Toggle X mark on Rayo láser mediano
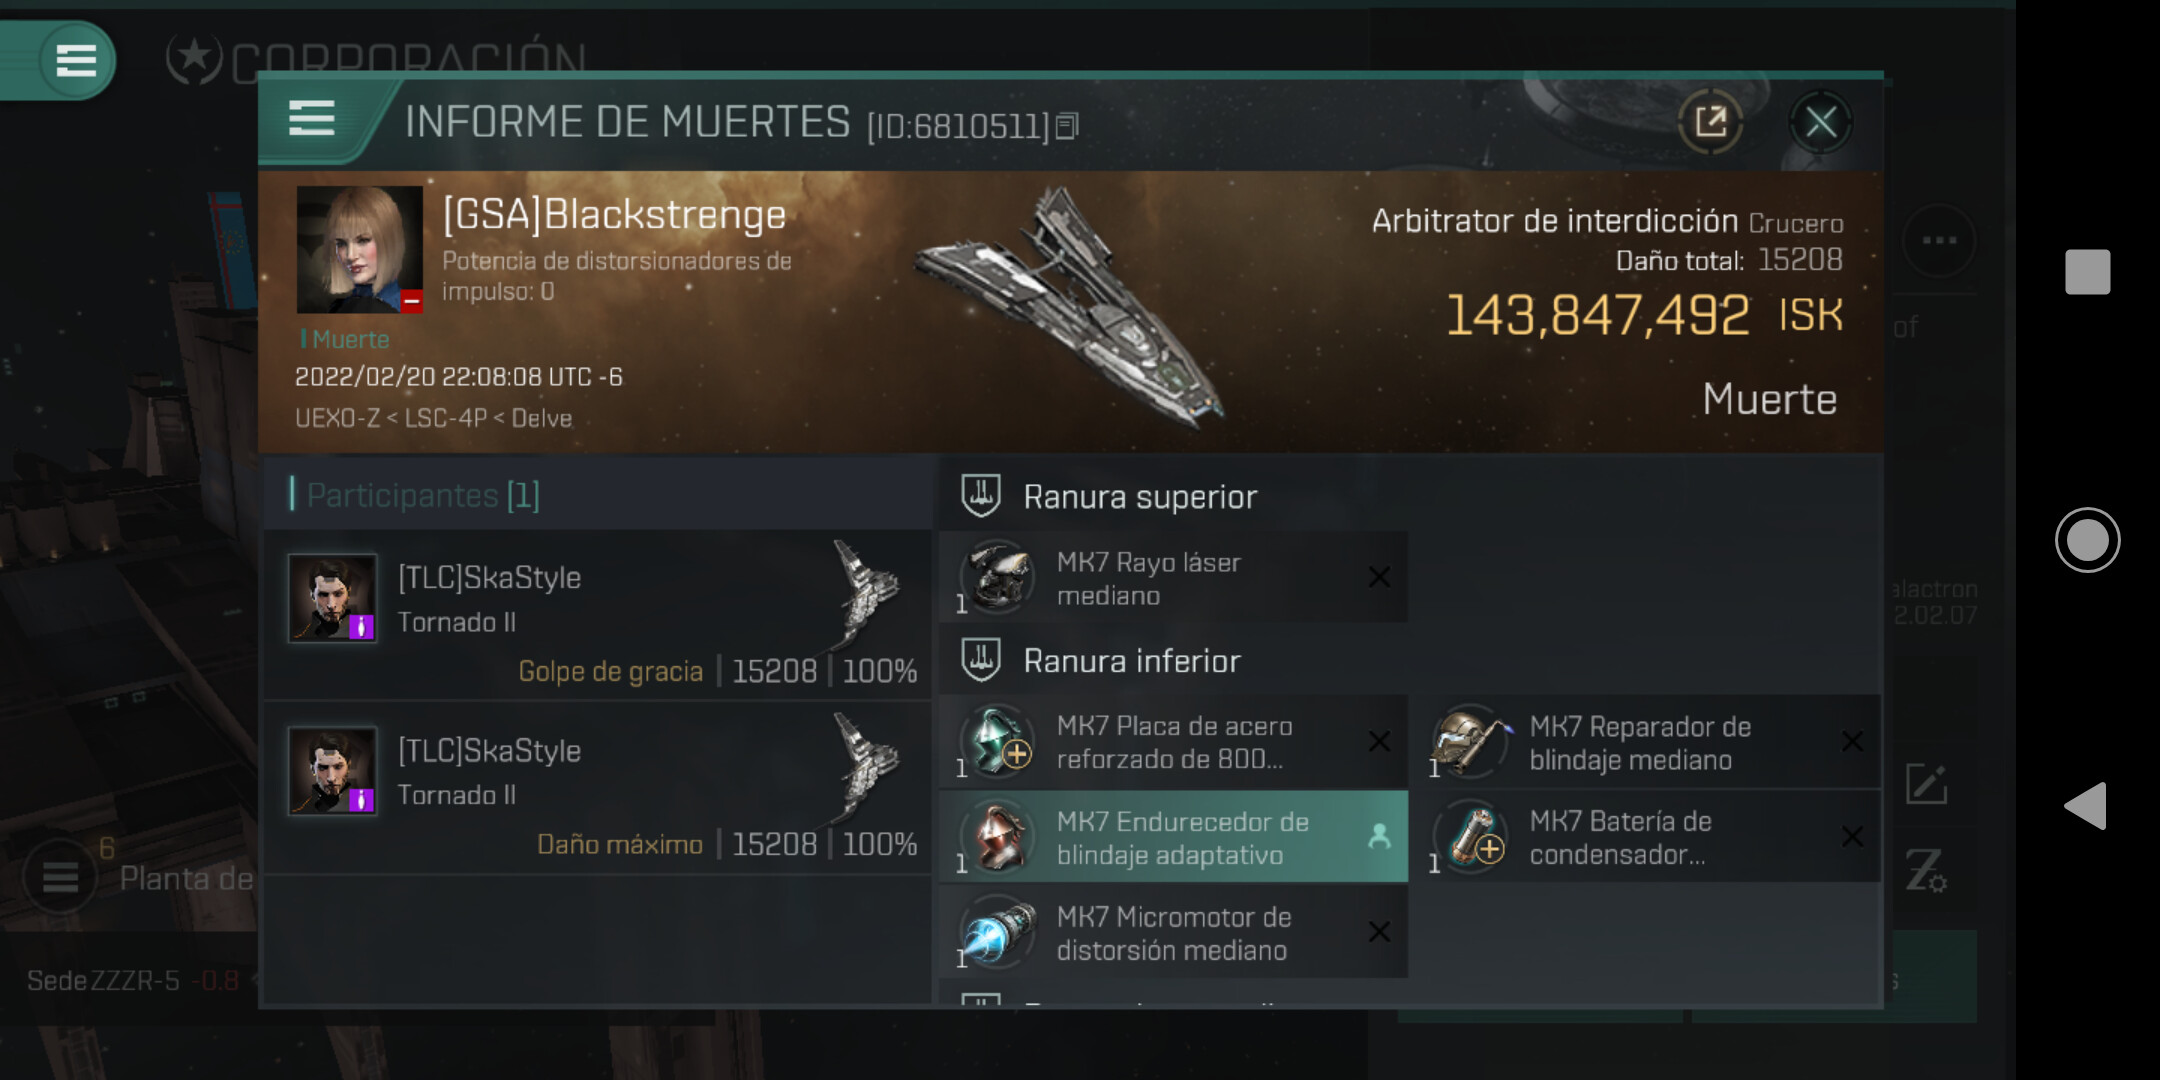 point(1379,577)
